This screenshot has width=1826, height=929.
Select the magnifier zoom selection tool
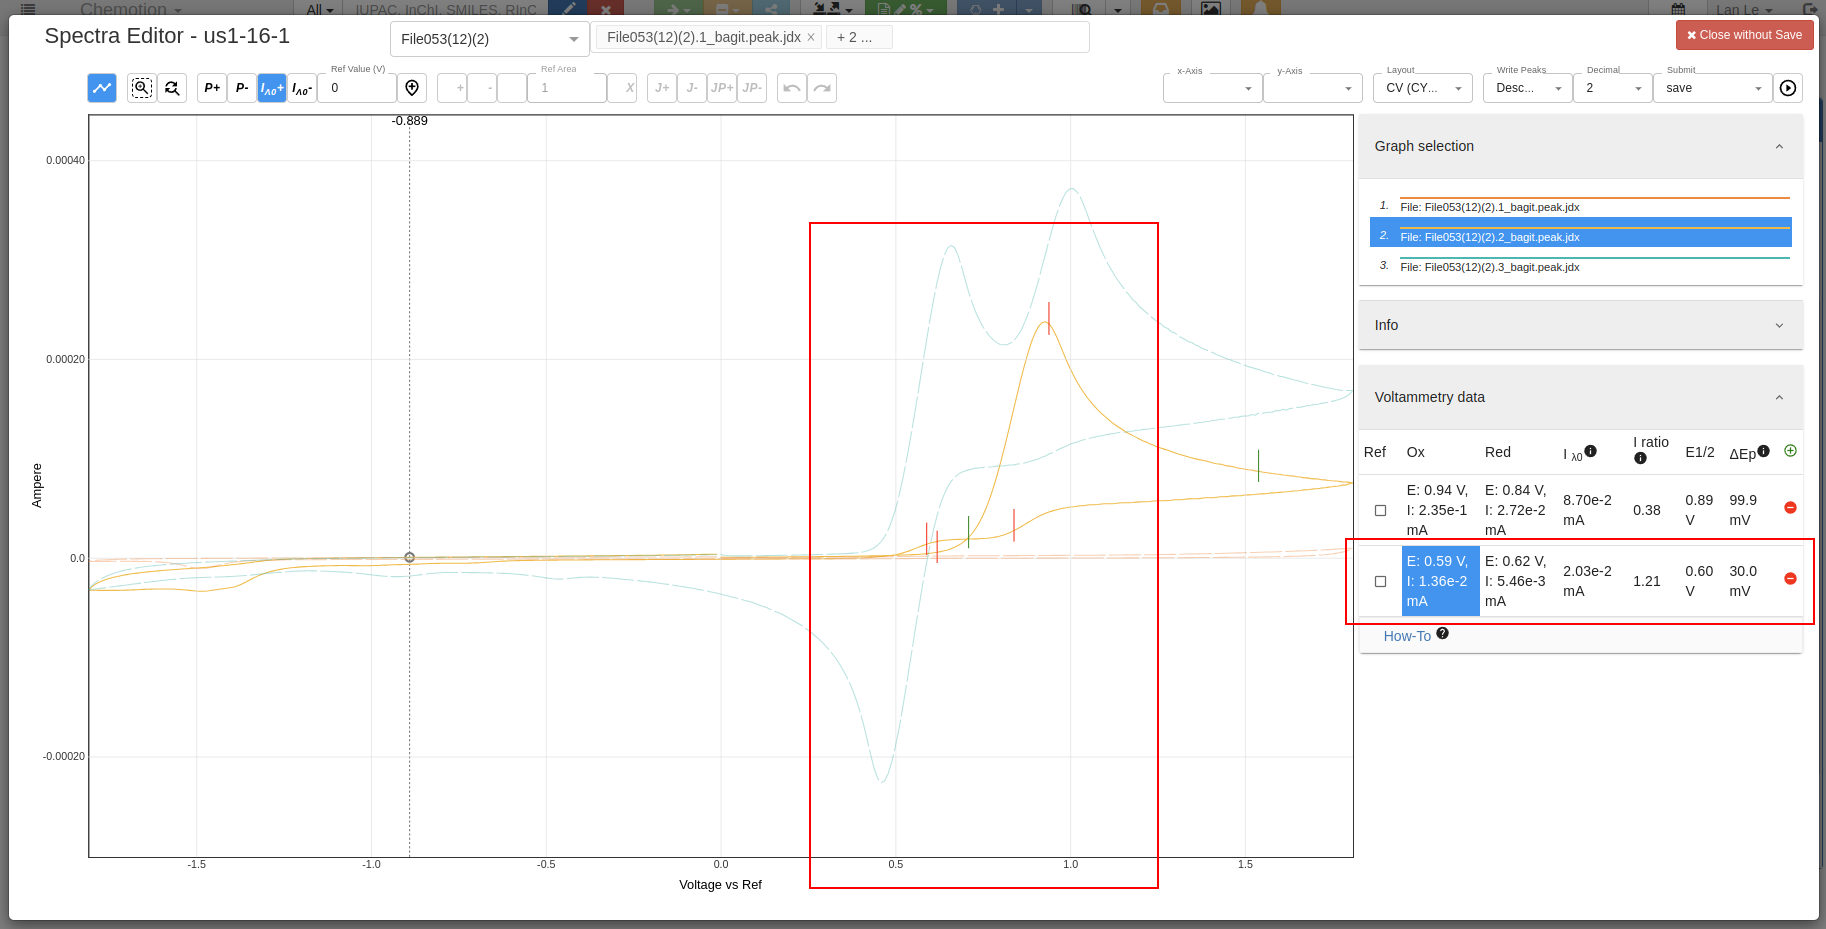(x=141, y=88)
